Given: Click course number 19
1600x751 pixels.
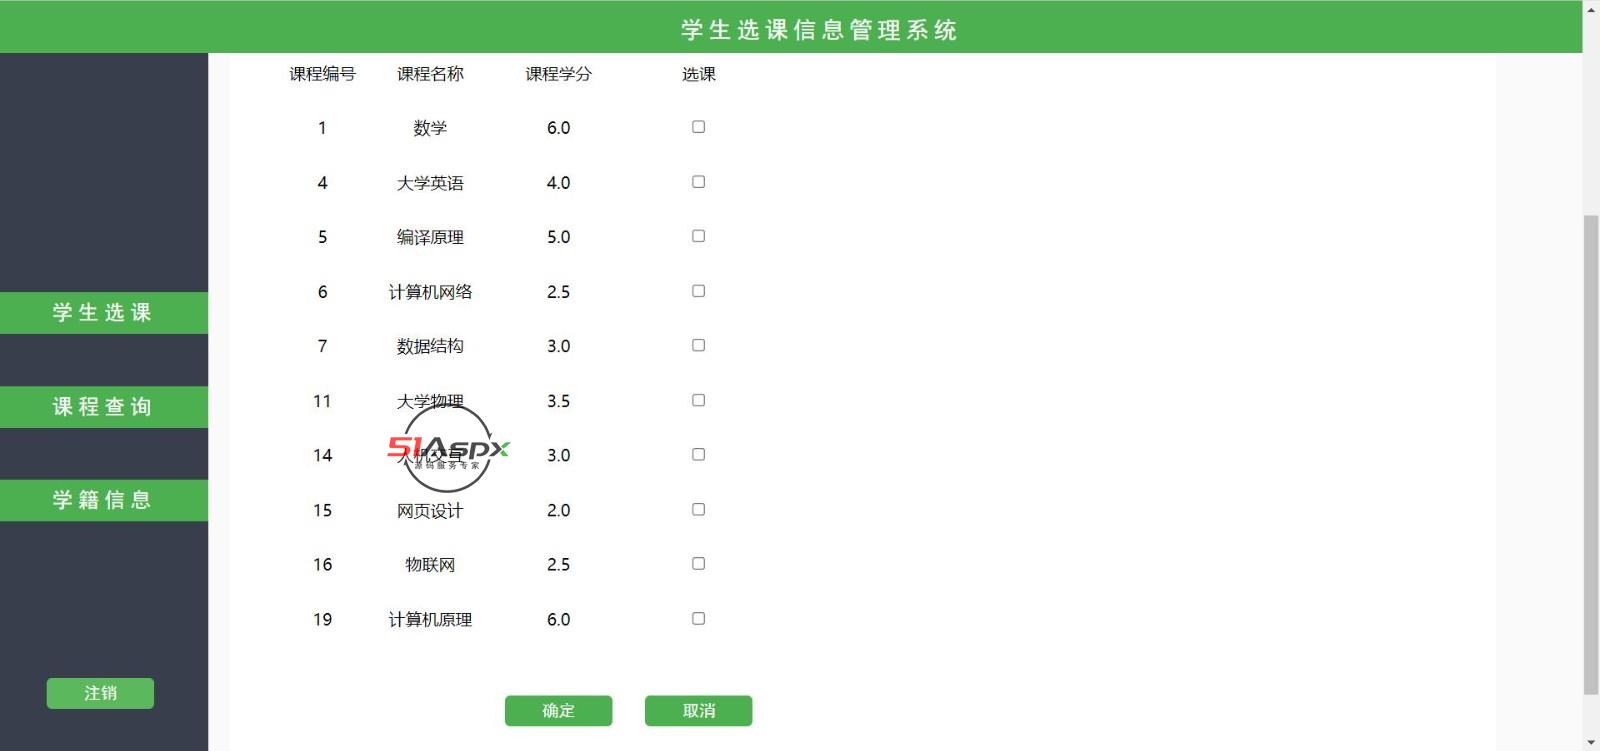Looking at the screenshot, I should (322, 620).
